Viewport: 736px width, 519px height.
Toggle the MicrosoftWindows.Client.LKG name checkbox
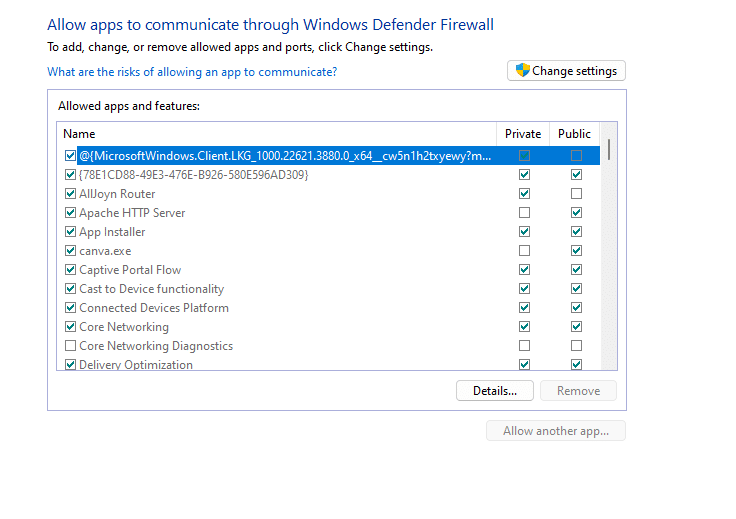click(x=70, y=156)
